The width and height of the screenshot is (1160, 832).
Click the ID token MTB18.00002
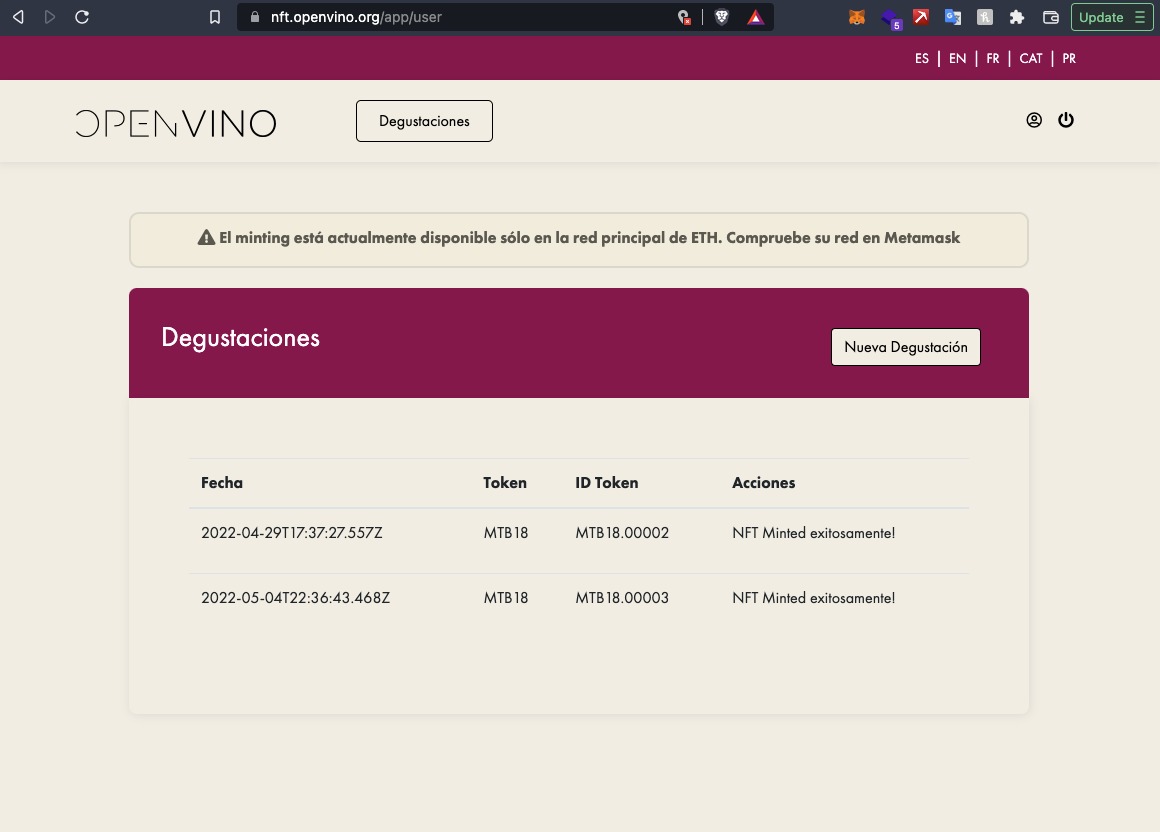[622, 532]
